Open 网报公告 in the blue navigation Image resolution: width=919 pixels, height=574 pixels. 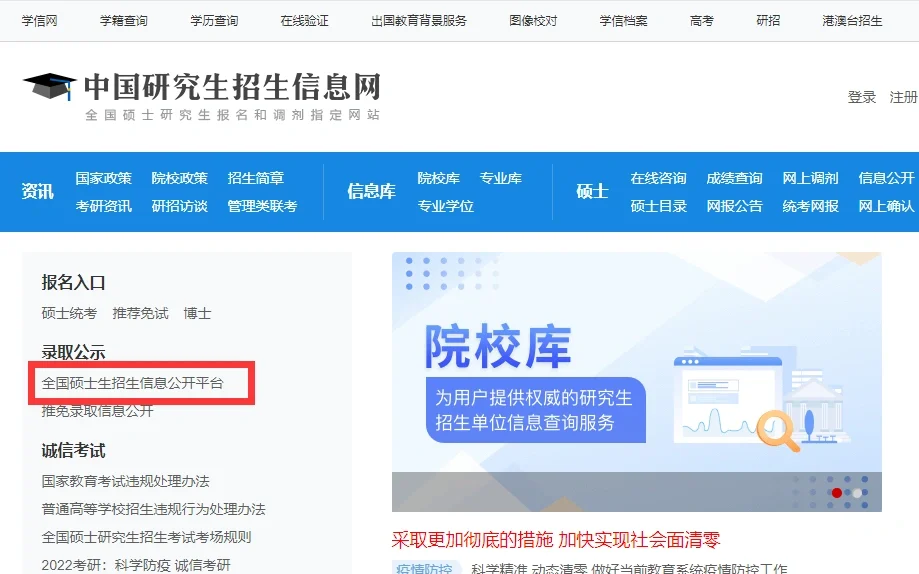coord(734,206)
